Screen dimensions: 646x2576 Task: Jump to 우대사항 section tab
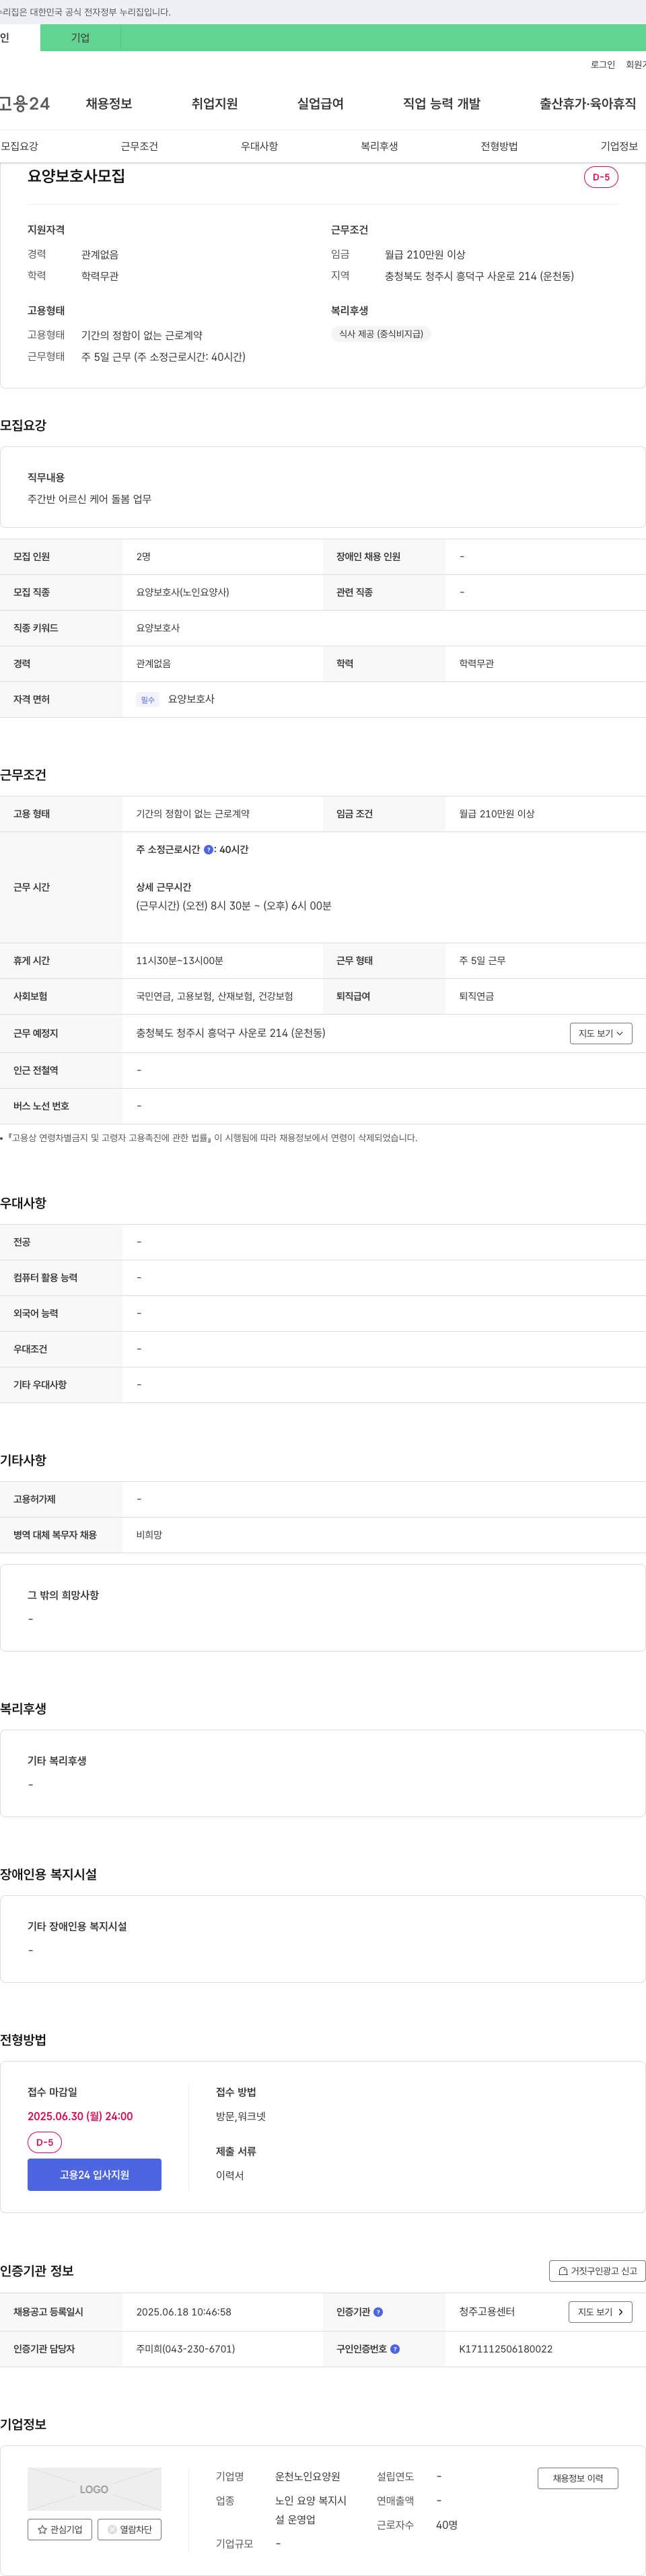[260, 146]
